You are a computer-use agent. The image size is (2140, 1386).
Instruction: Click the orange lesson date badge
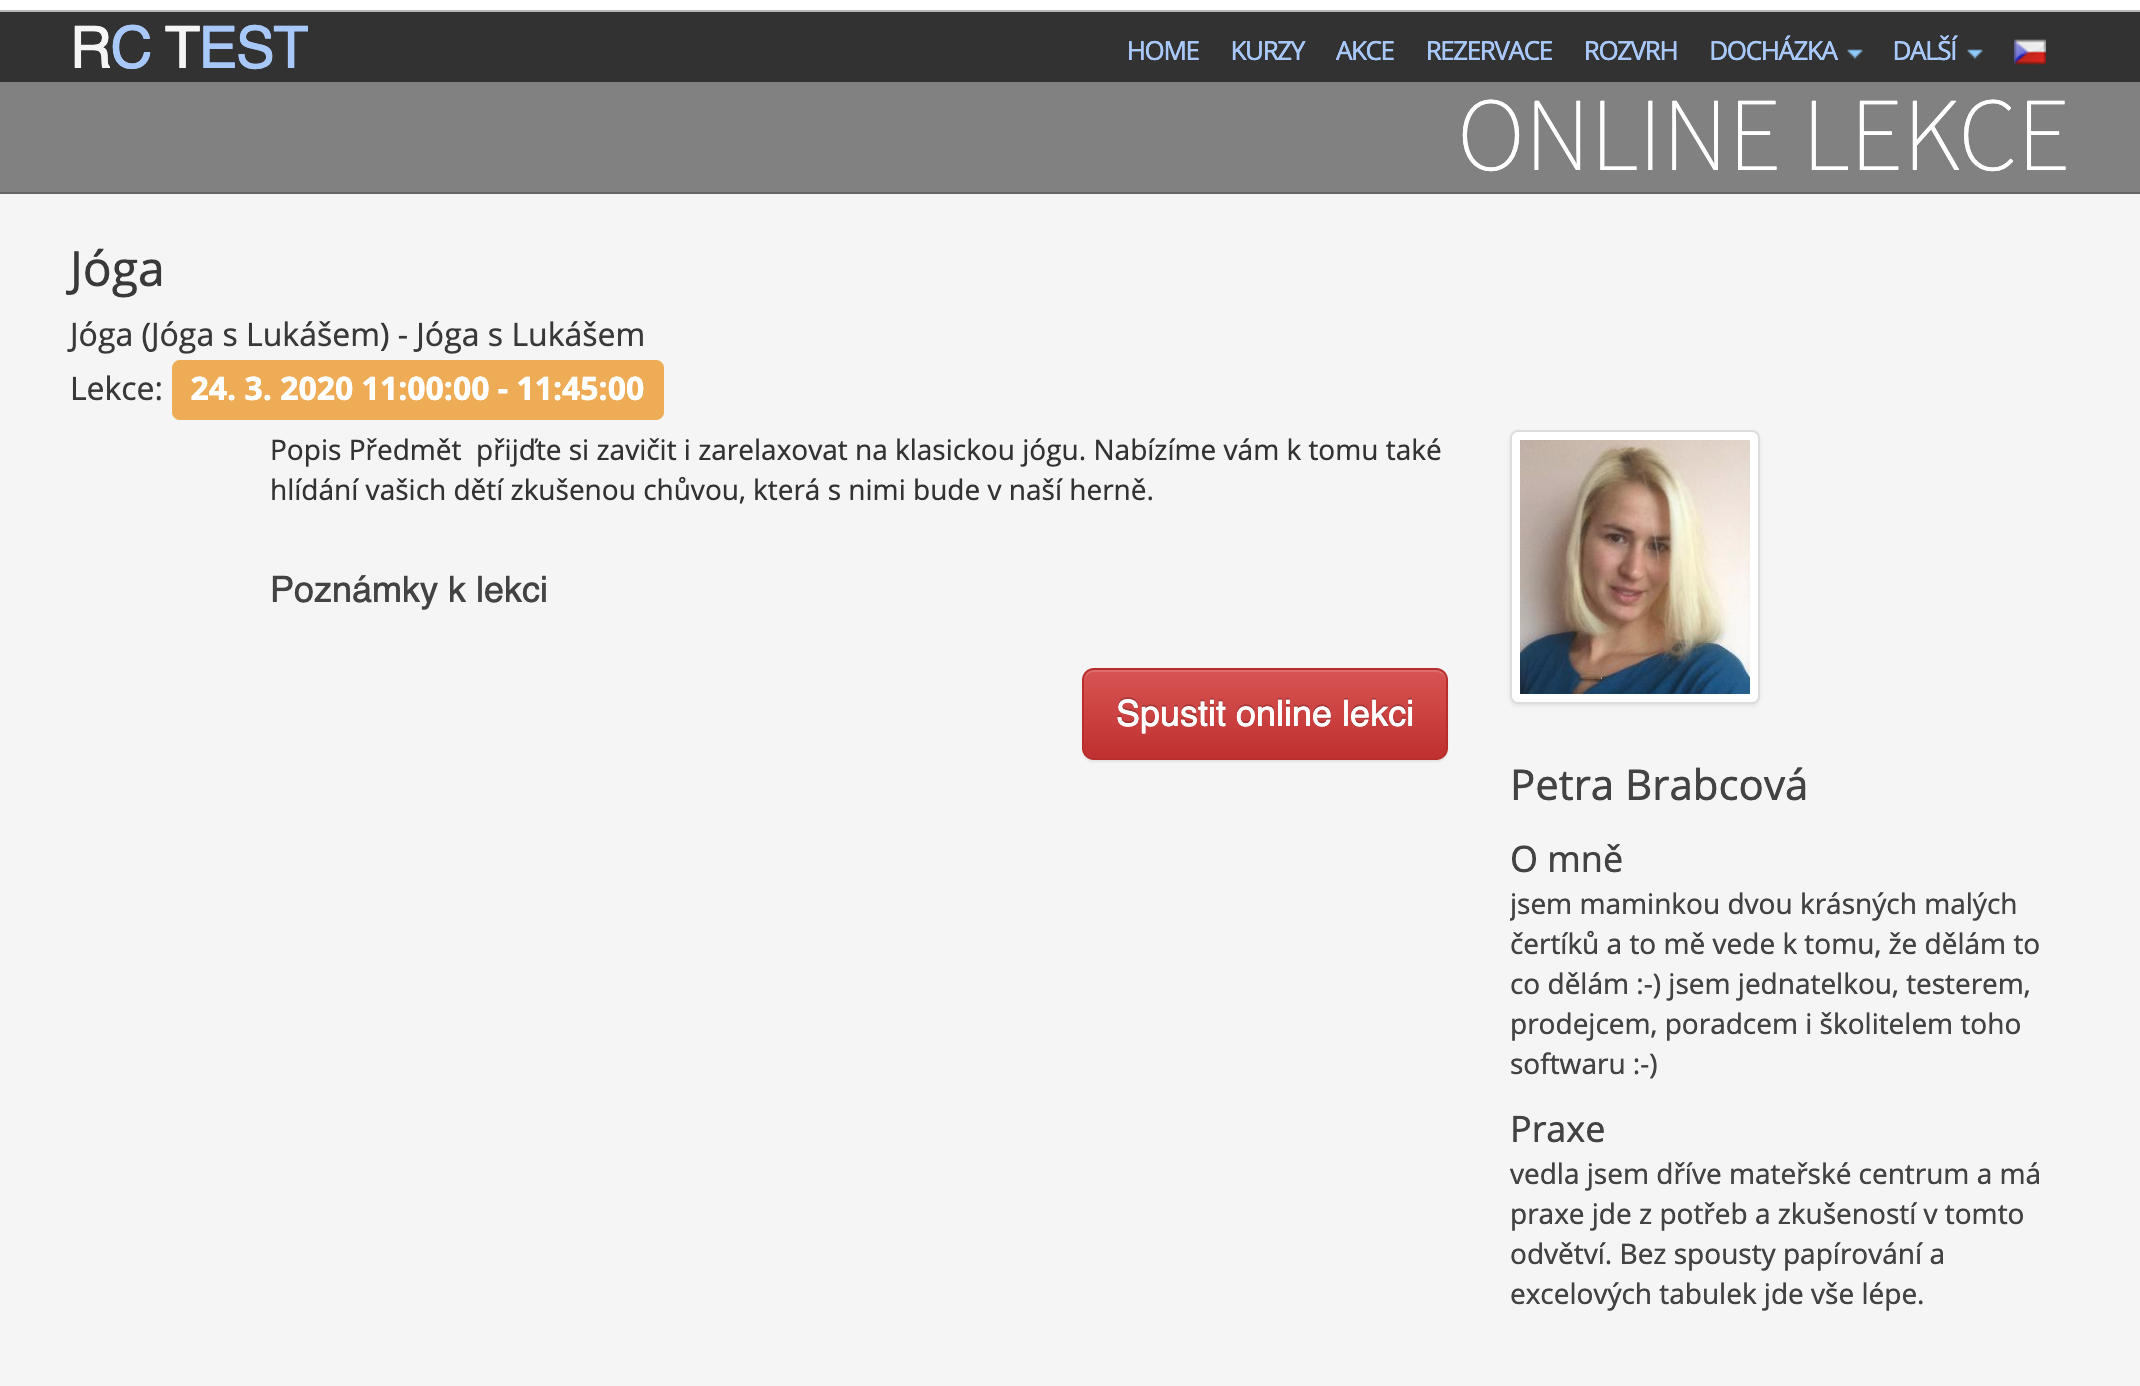point(417,389)
